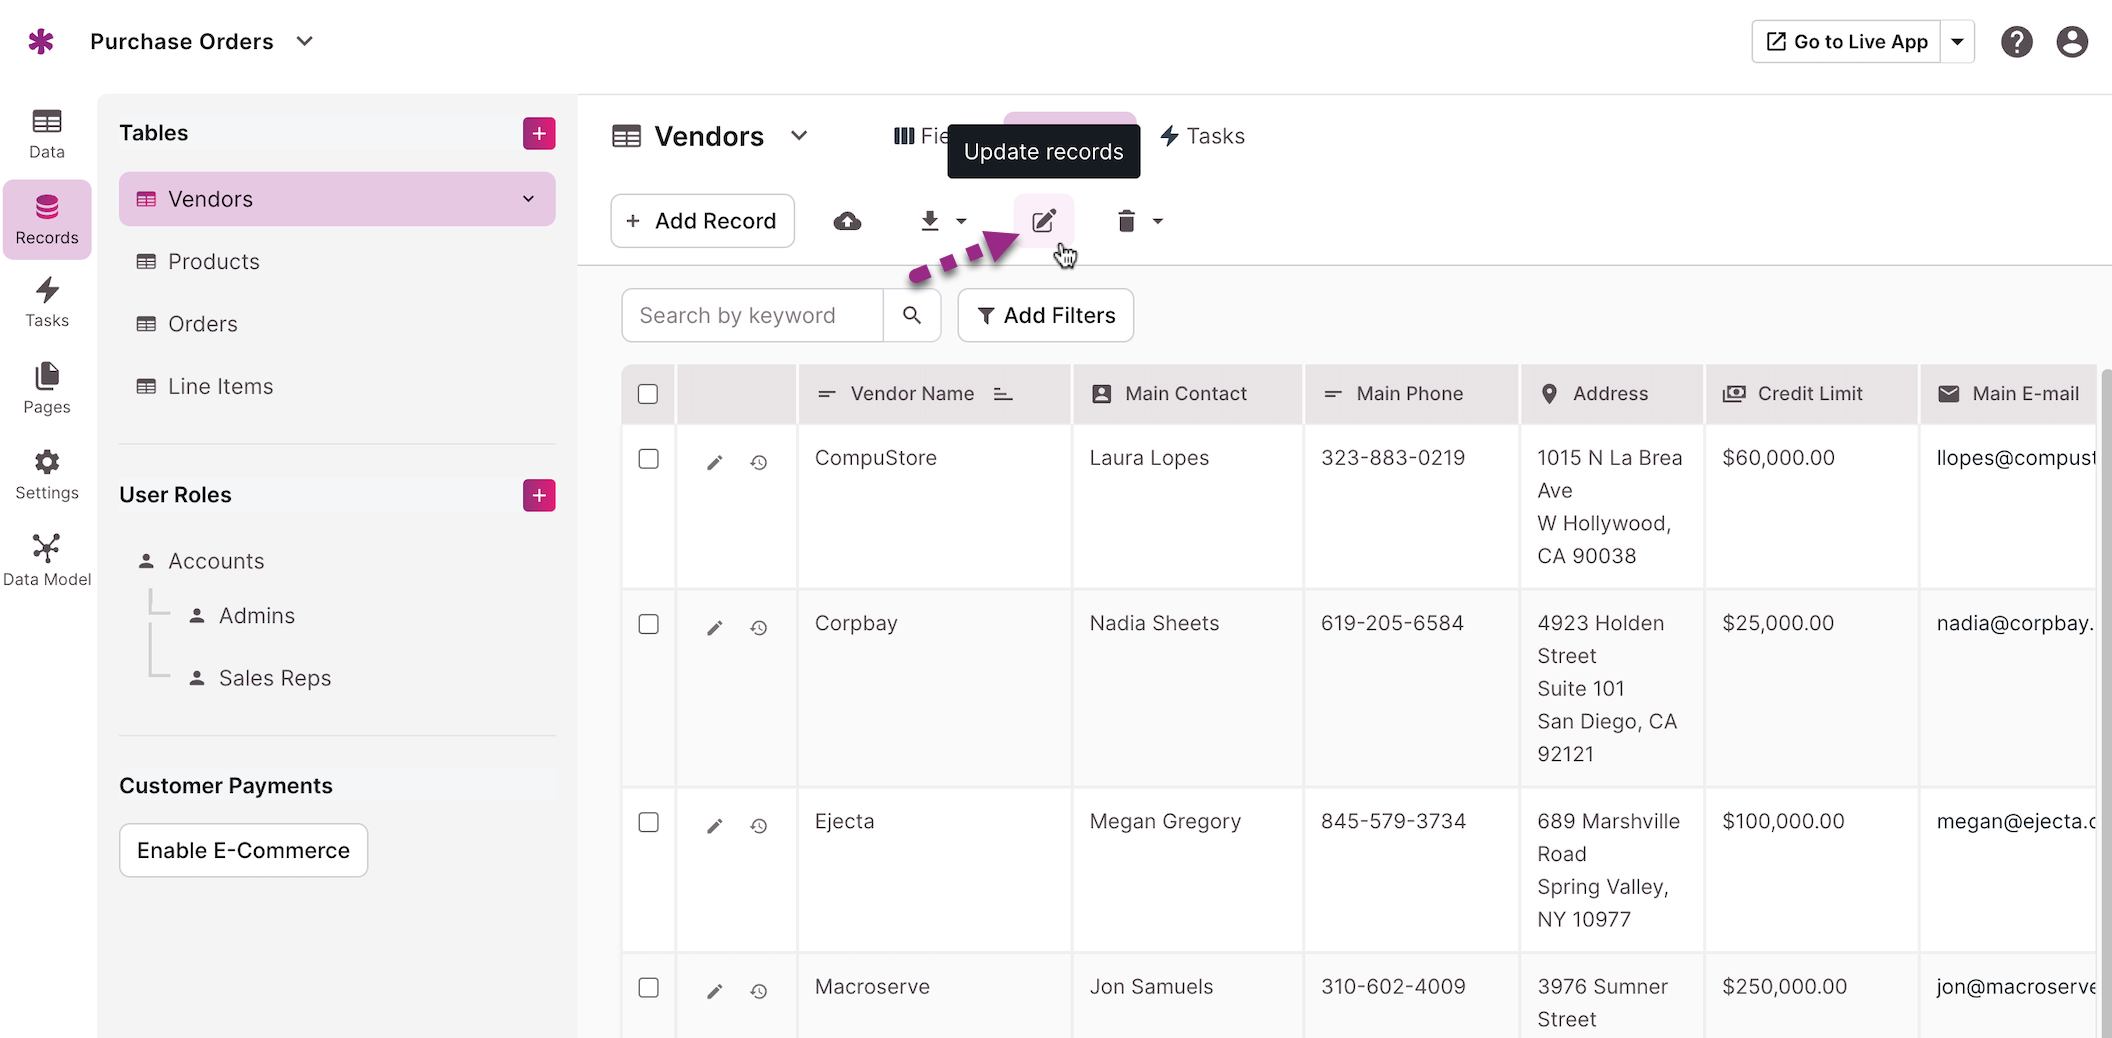Click history icon for CompuStore row
2112x1038 pixels.
point(759,462)
